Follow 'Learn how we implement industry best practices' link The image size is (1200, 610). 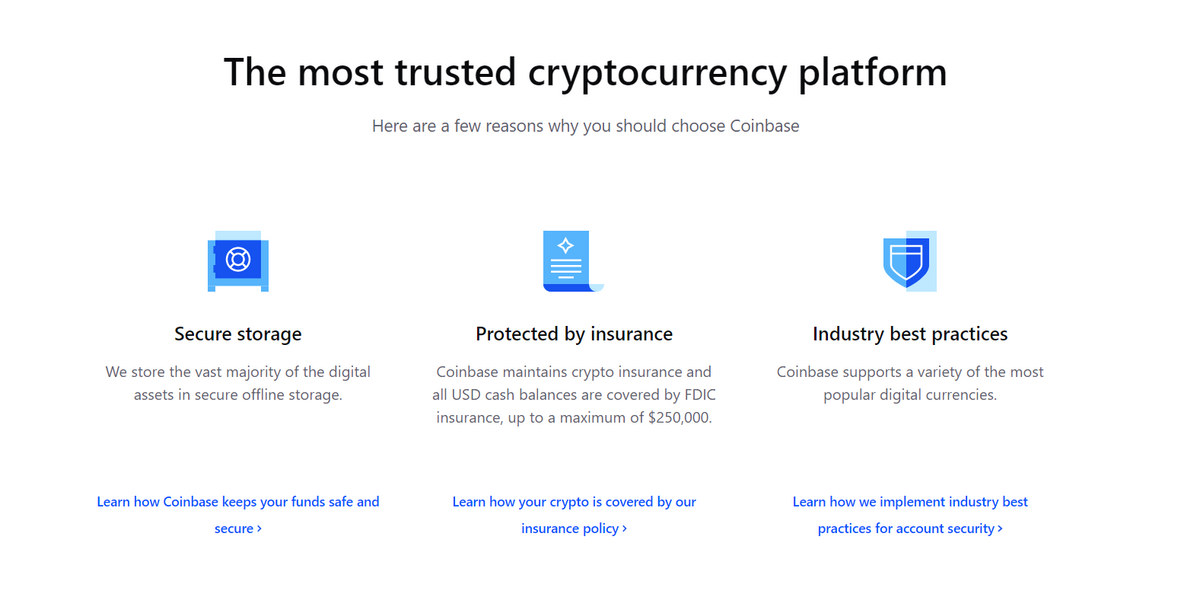pos(910,515)
